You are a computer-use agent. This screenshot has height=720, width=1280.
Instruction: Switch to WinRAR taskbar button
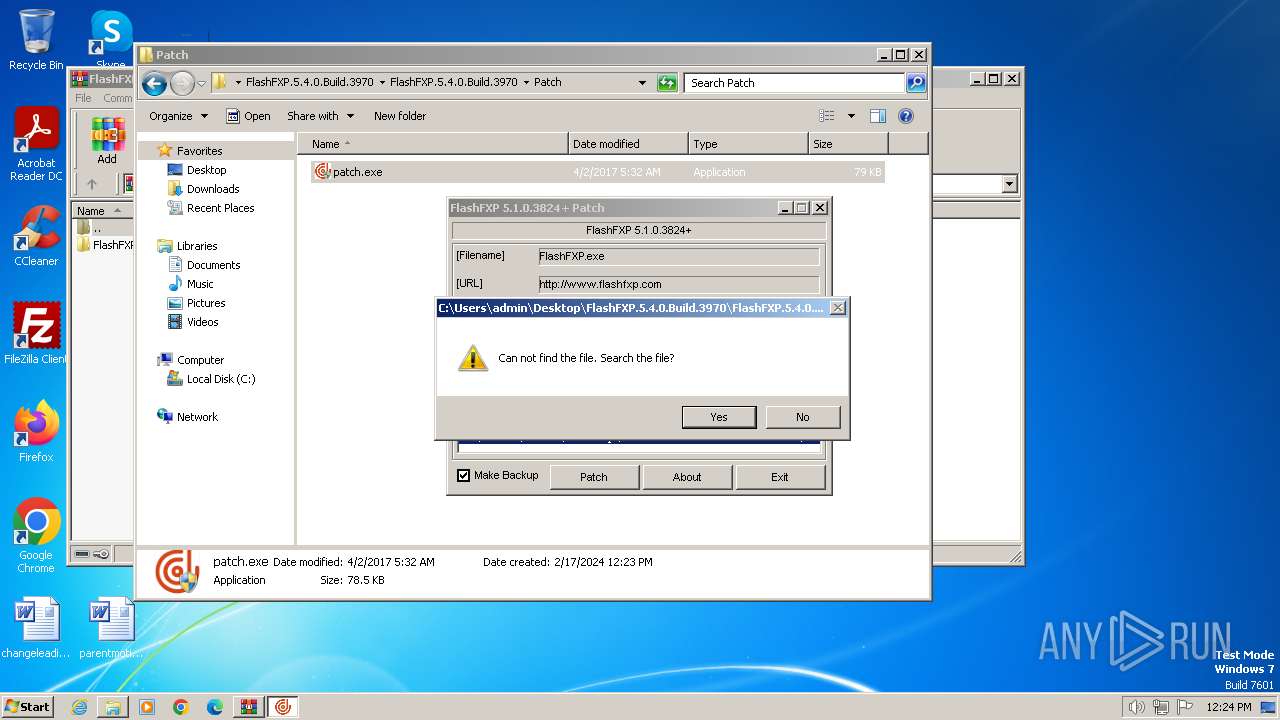[248, 707]
